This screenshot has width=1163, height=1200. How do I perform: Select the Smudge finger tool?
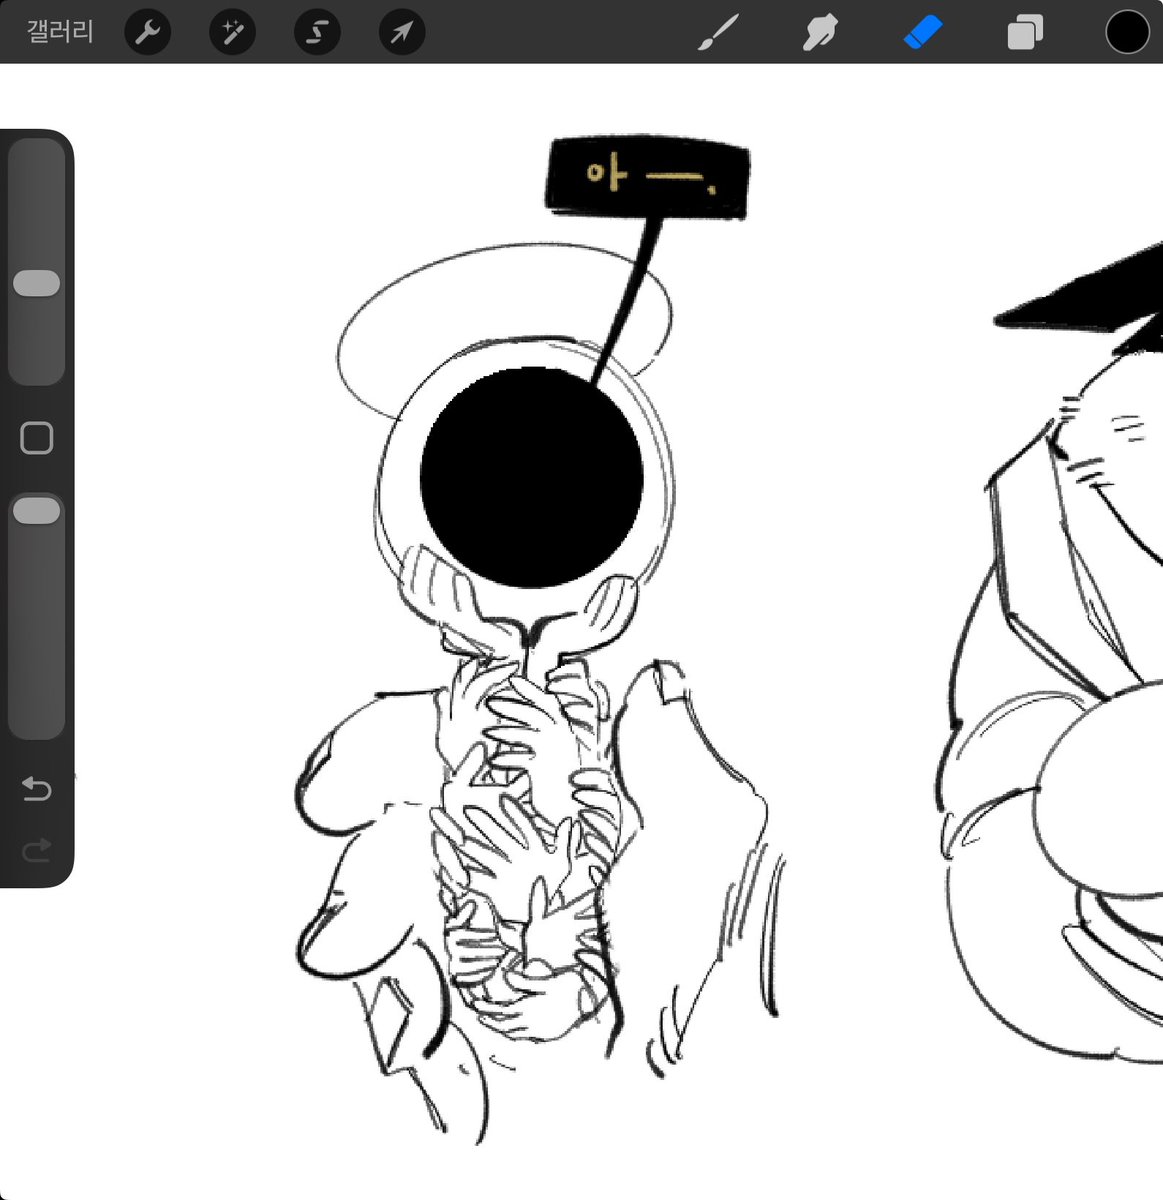[820, 32]
